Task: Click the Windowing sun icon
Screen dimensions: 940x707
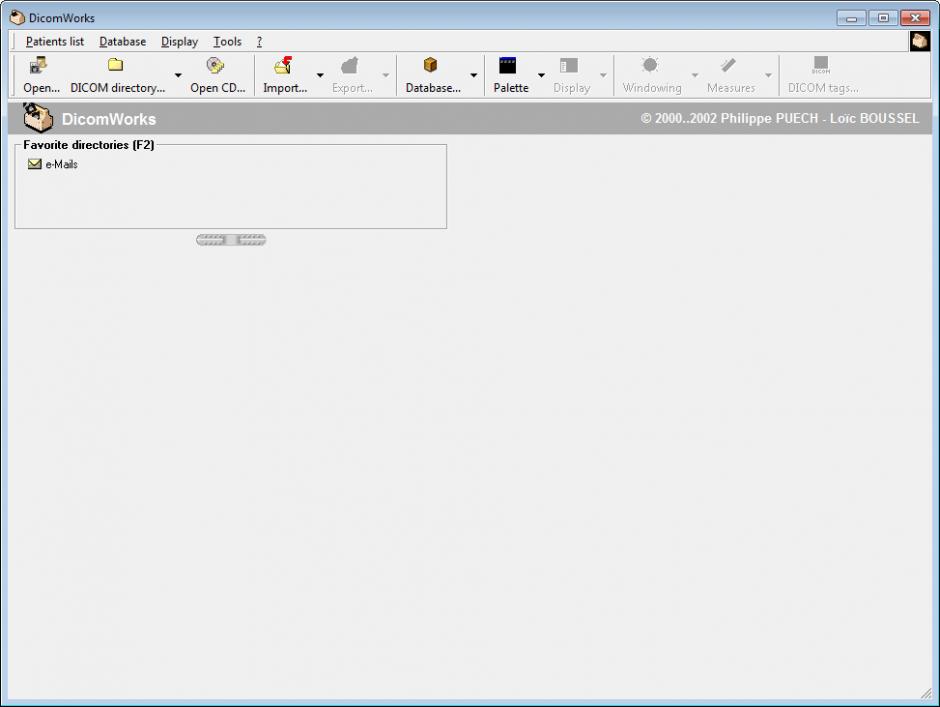Action: pos(650,65)
